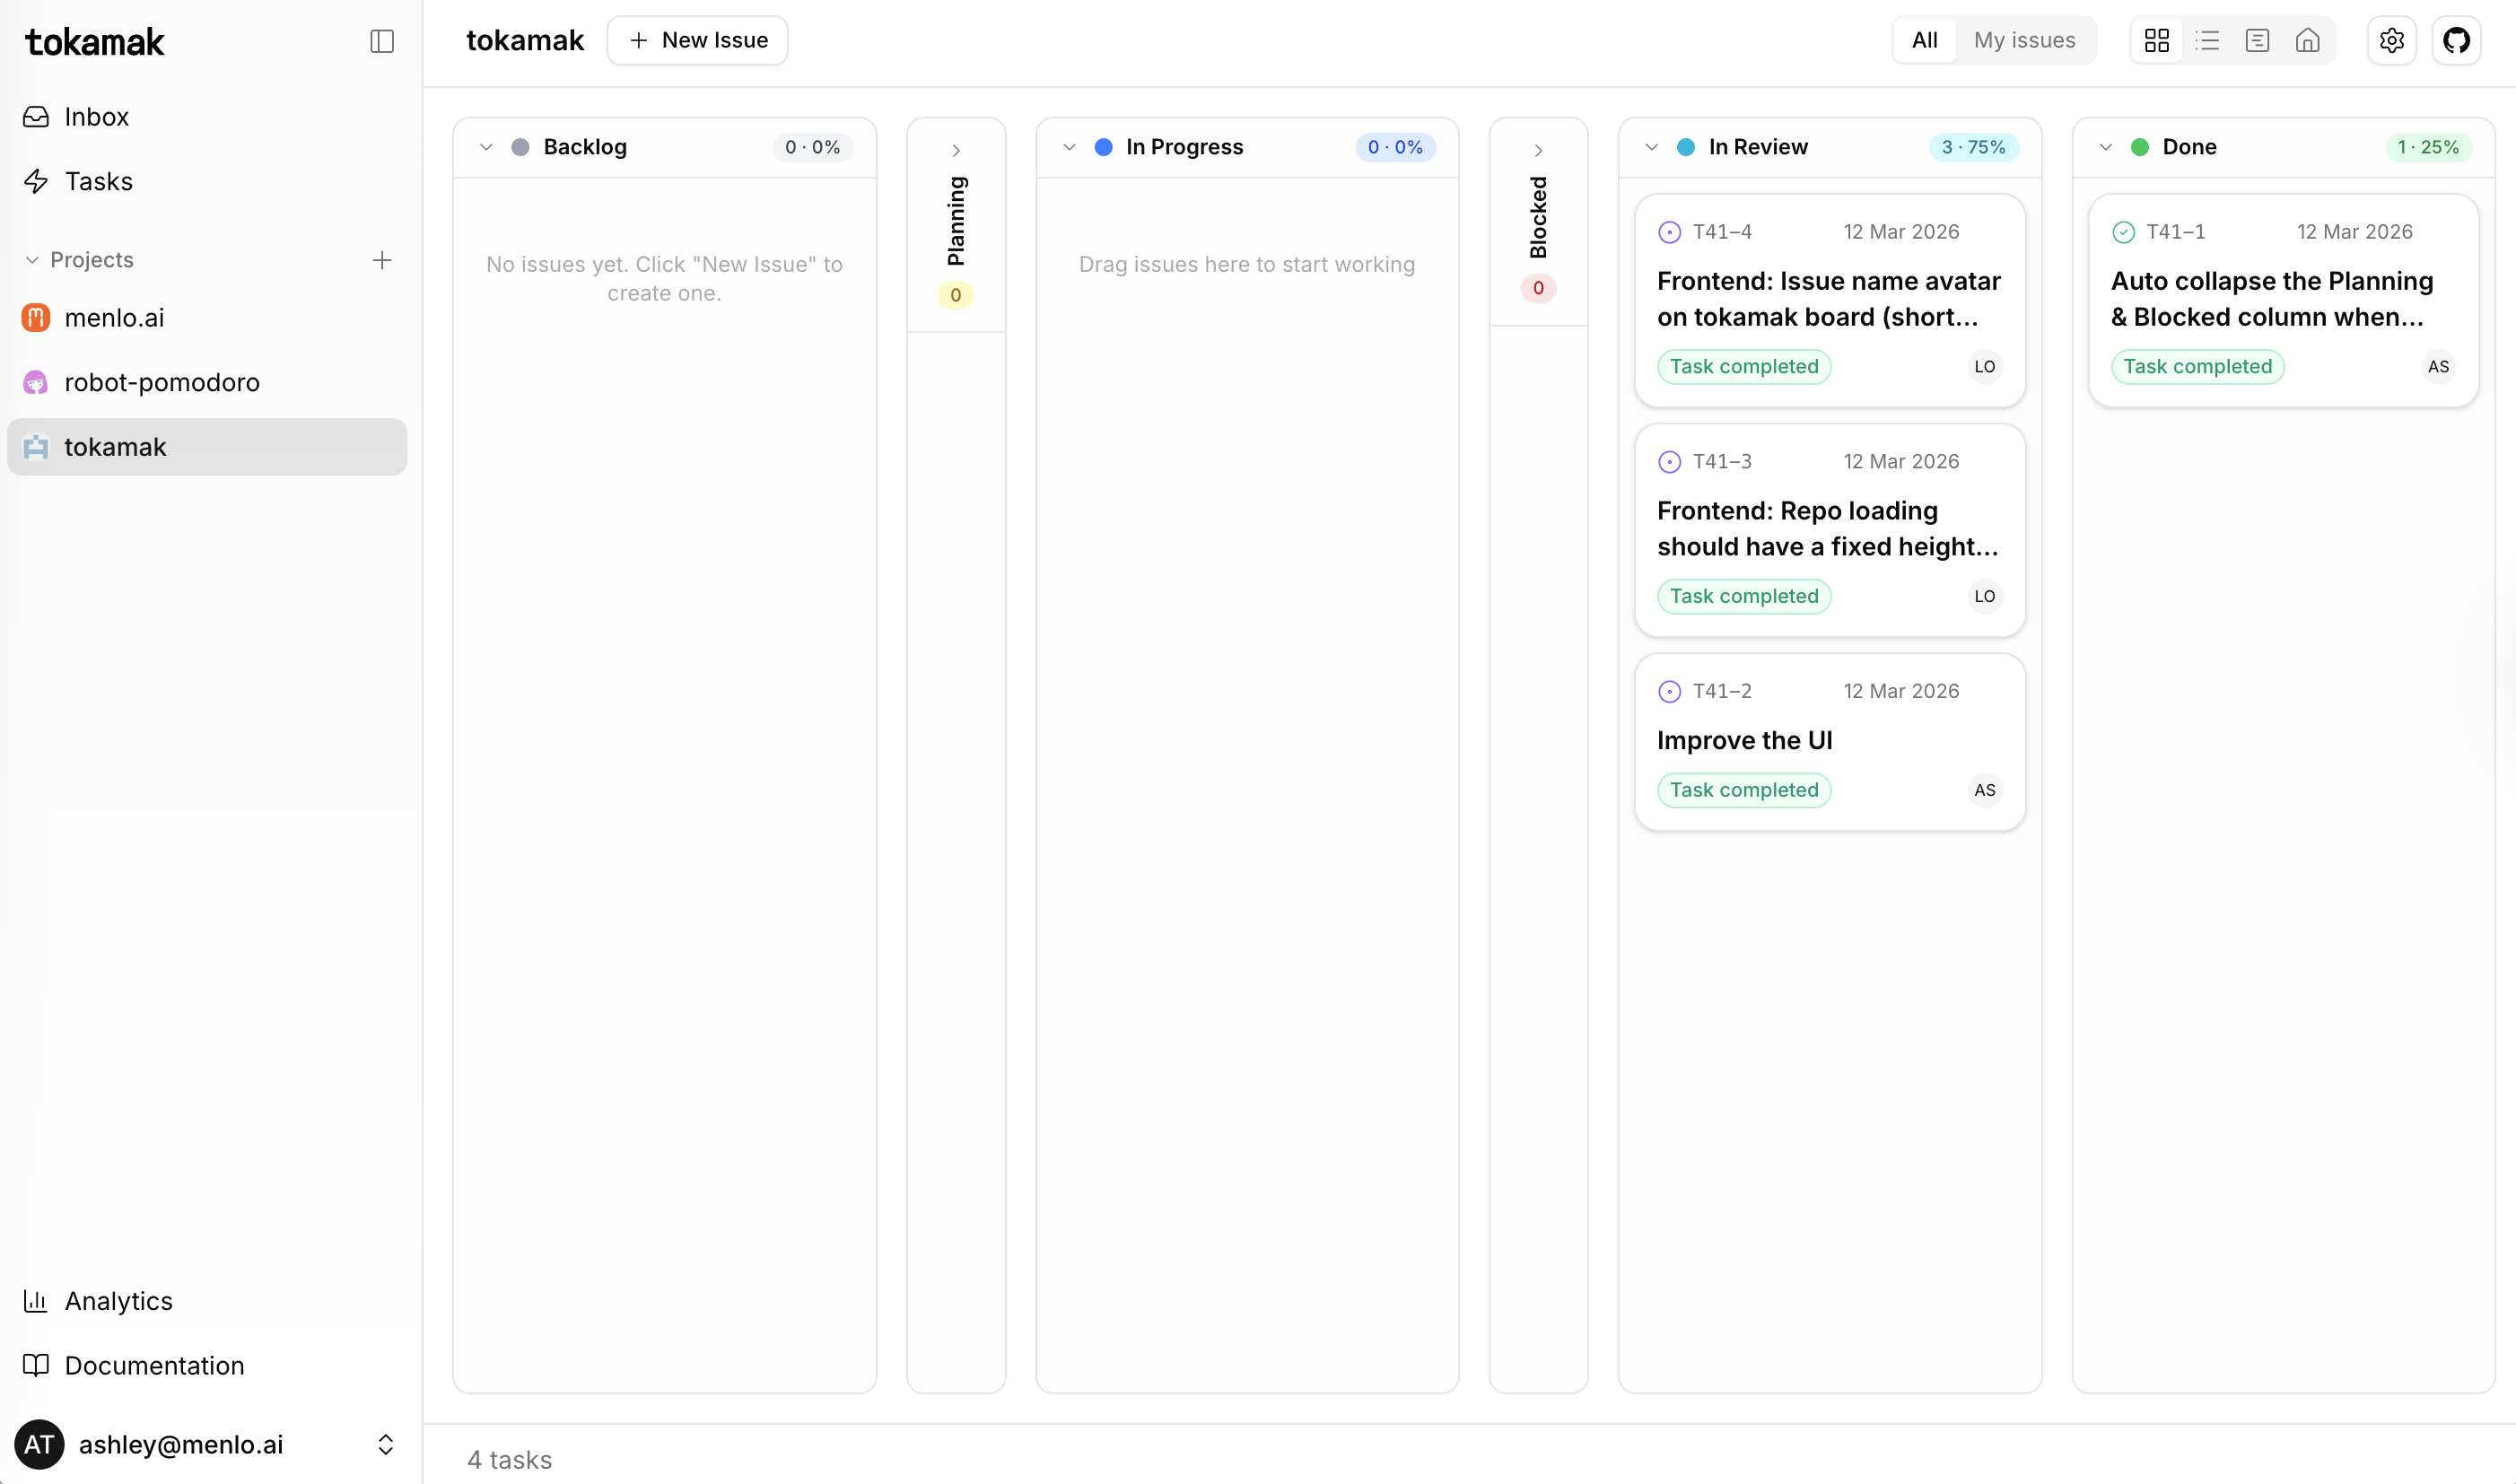Open the Improve the UI issue card

point(1828,741)
